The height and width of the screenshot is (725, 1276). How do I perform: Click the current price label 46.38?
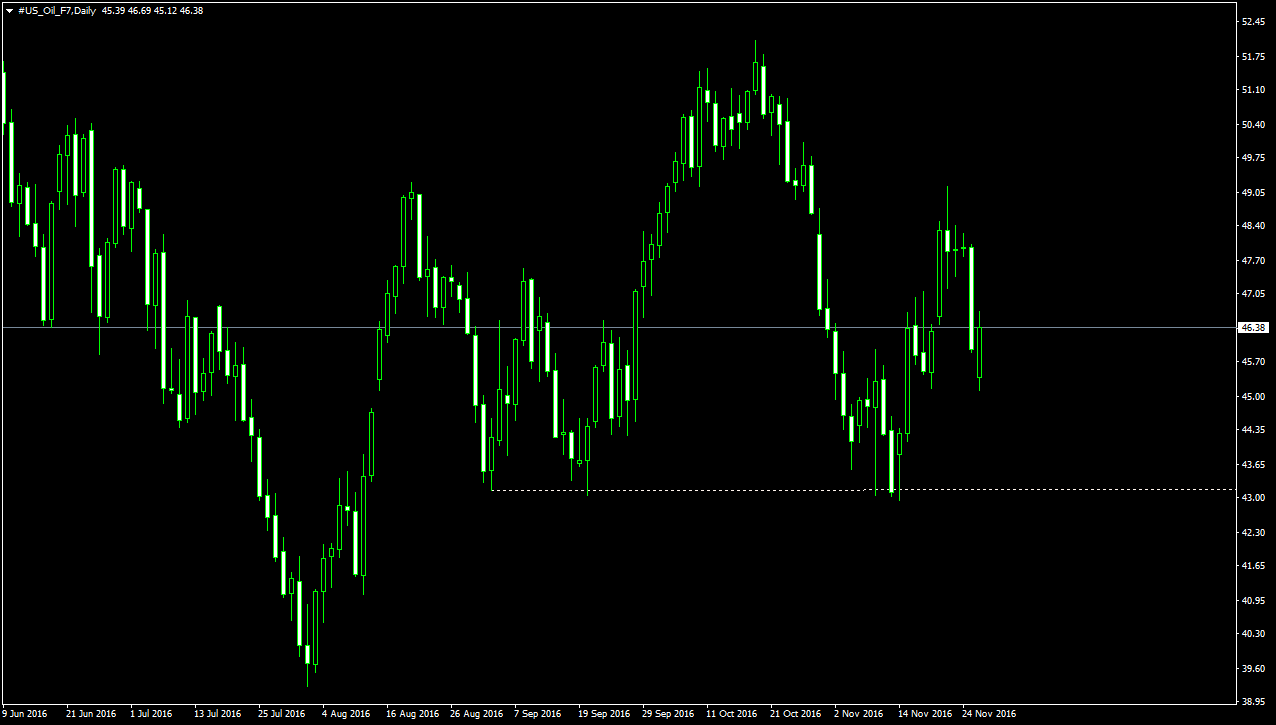coord(1253,327)
